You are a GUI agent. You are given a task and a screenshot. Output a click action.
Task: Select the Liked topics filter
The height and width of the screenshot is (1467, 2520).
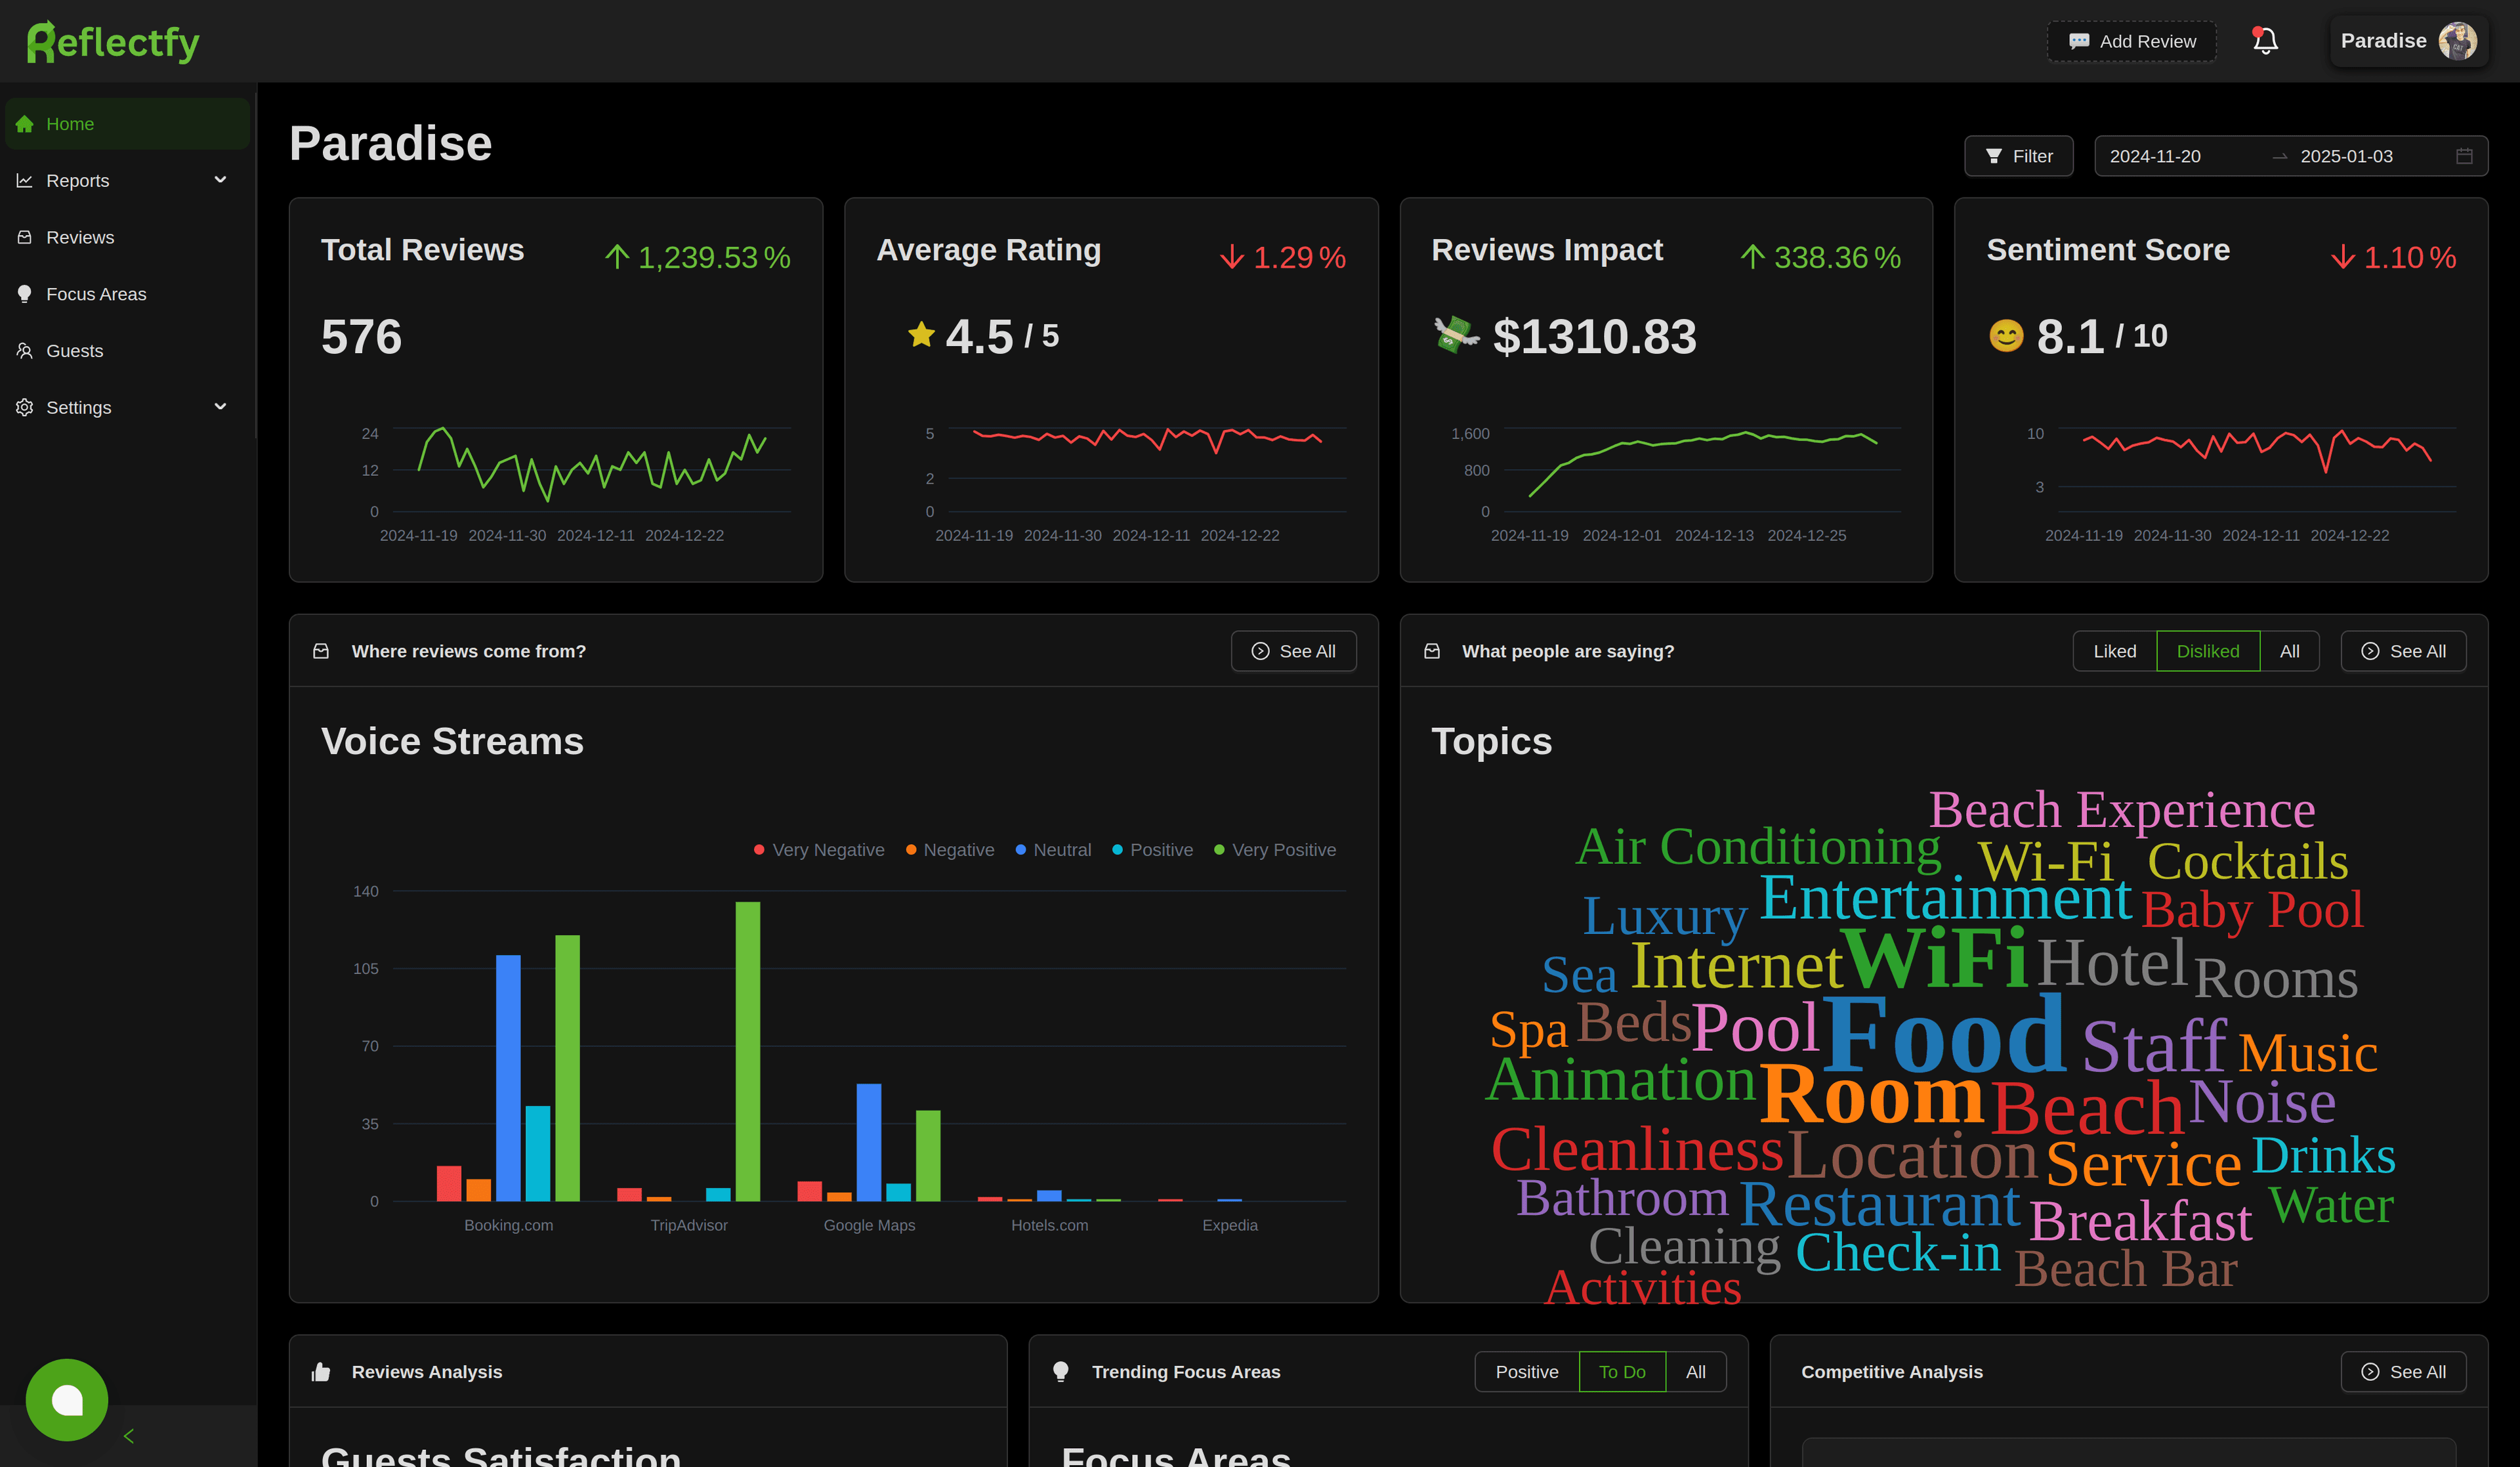[2114, 651]
